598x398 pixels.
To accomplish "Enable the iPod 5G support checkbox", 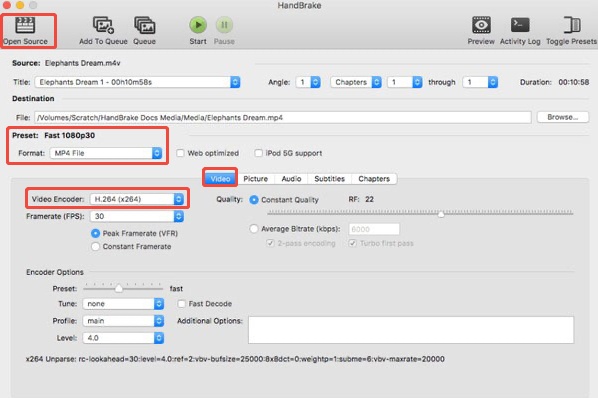I will coord(259,153).
